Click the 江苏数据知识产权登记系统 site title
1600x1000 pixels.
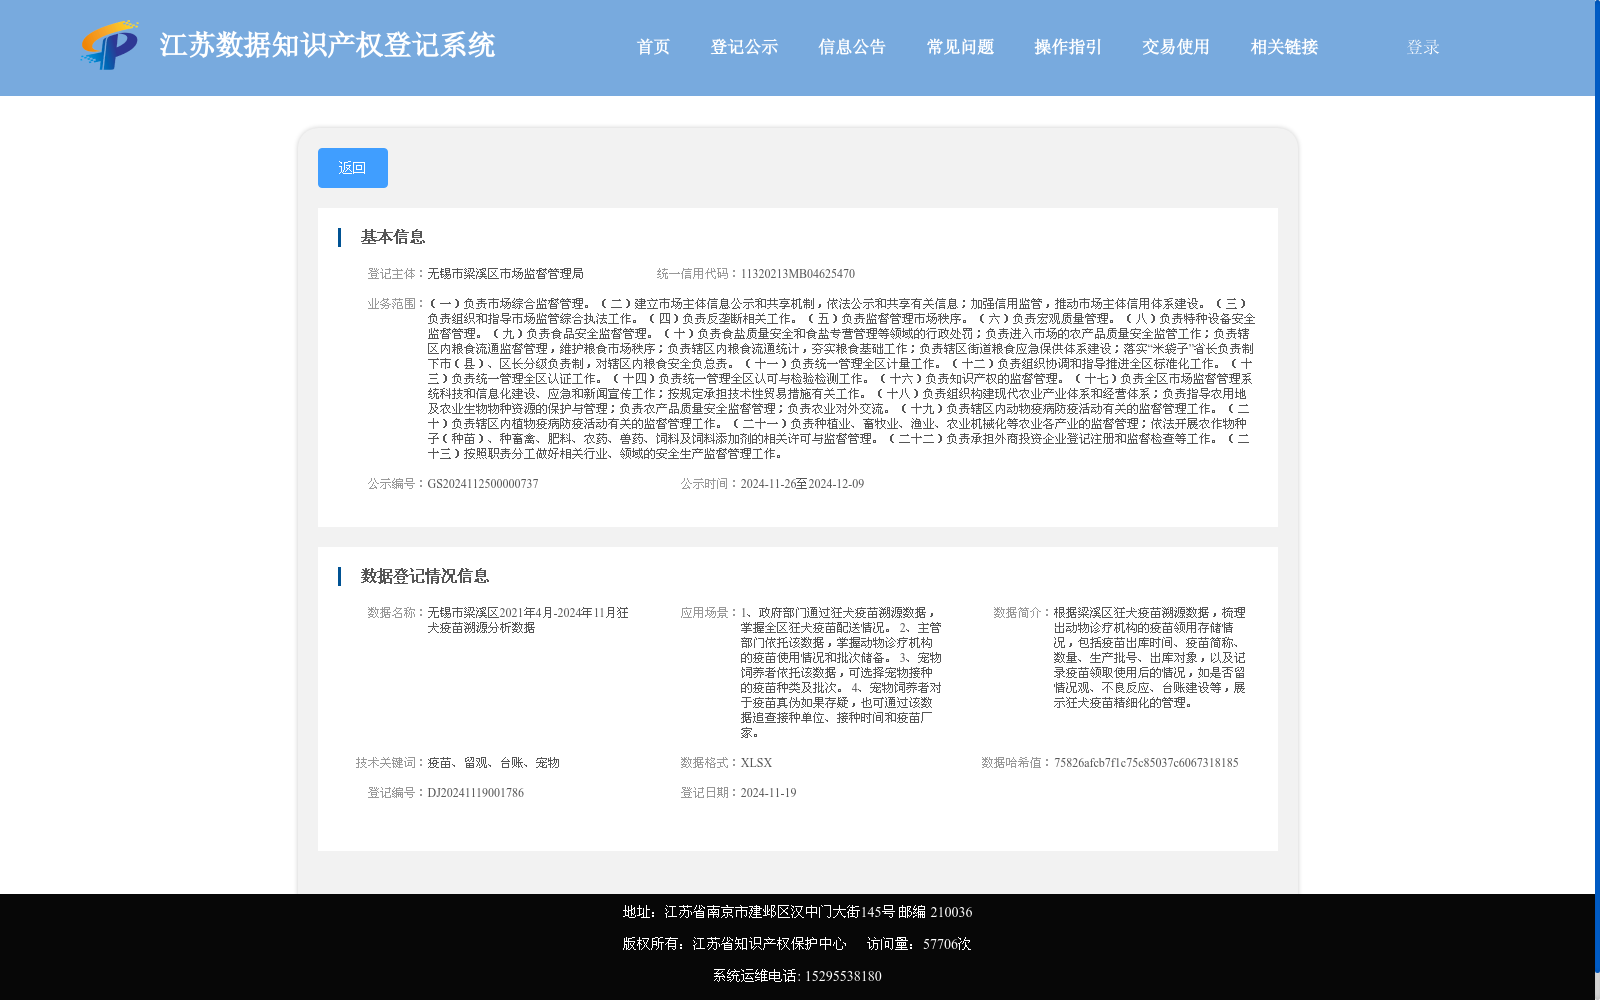pyautogui.click(x=327, y=45)
